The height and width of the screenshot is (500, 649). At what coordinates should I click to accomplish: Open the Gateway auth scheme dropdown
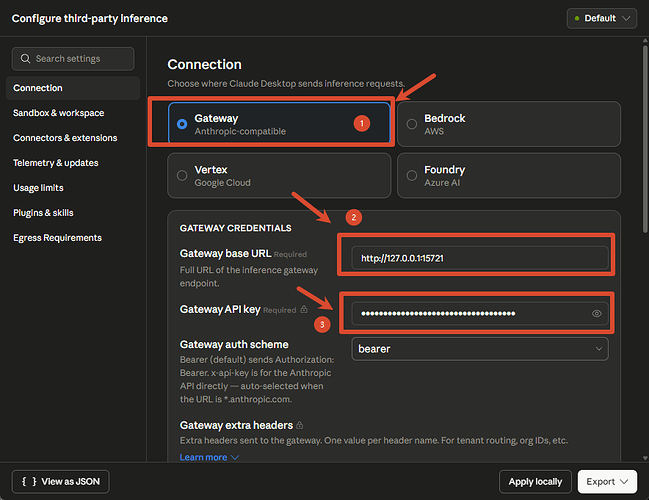480,349
